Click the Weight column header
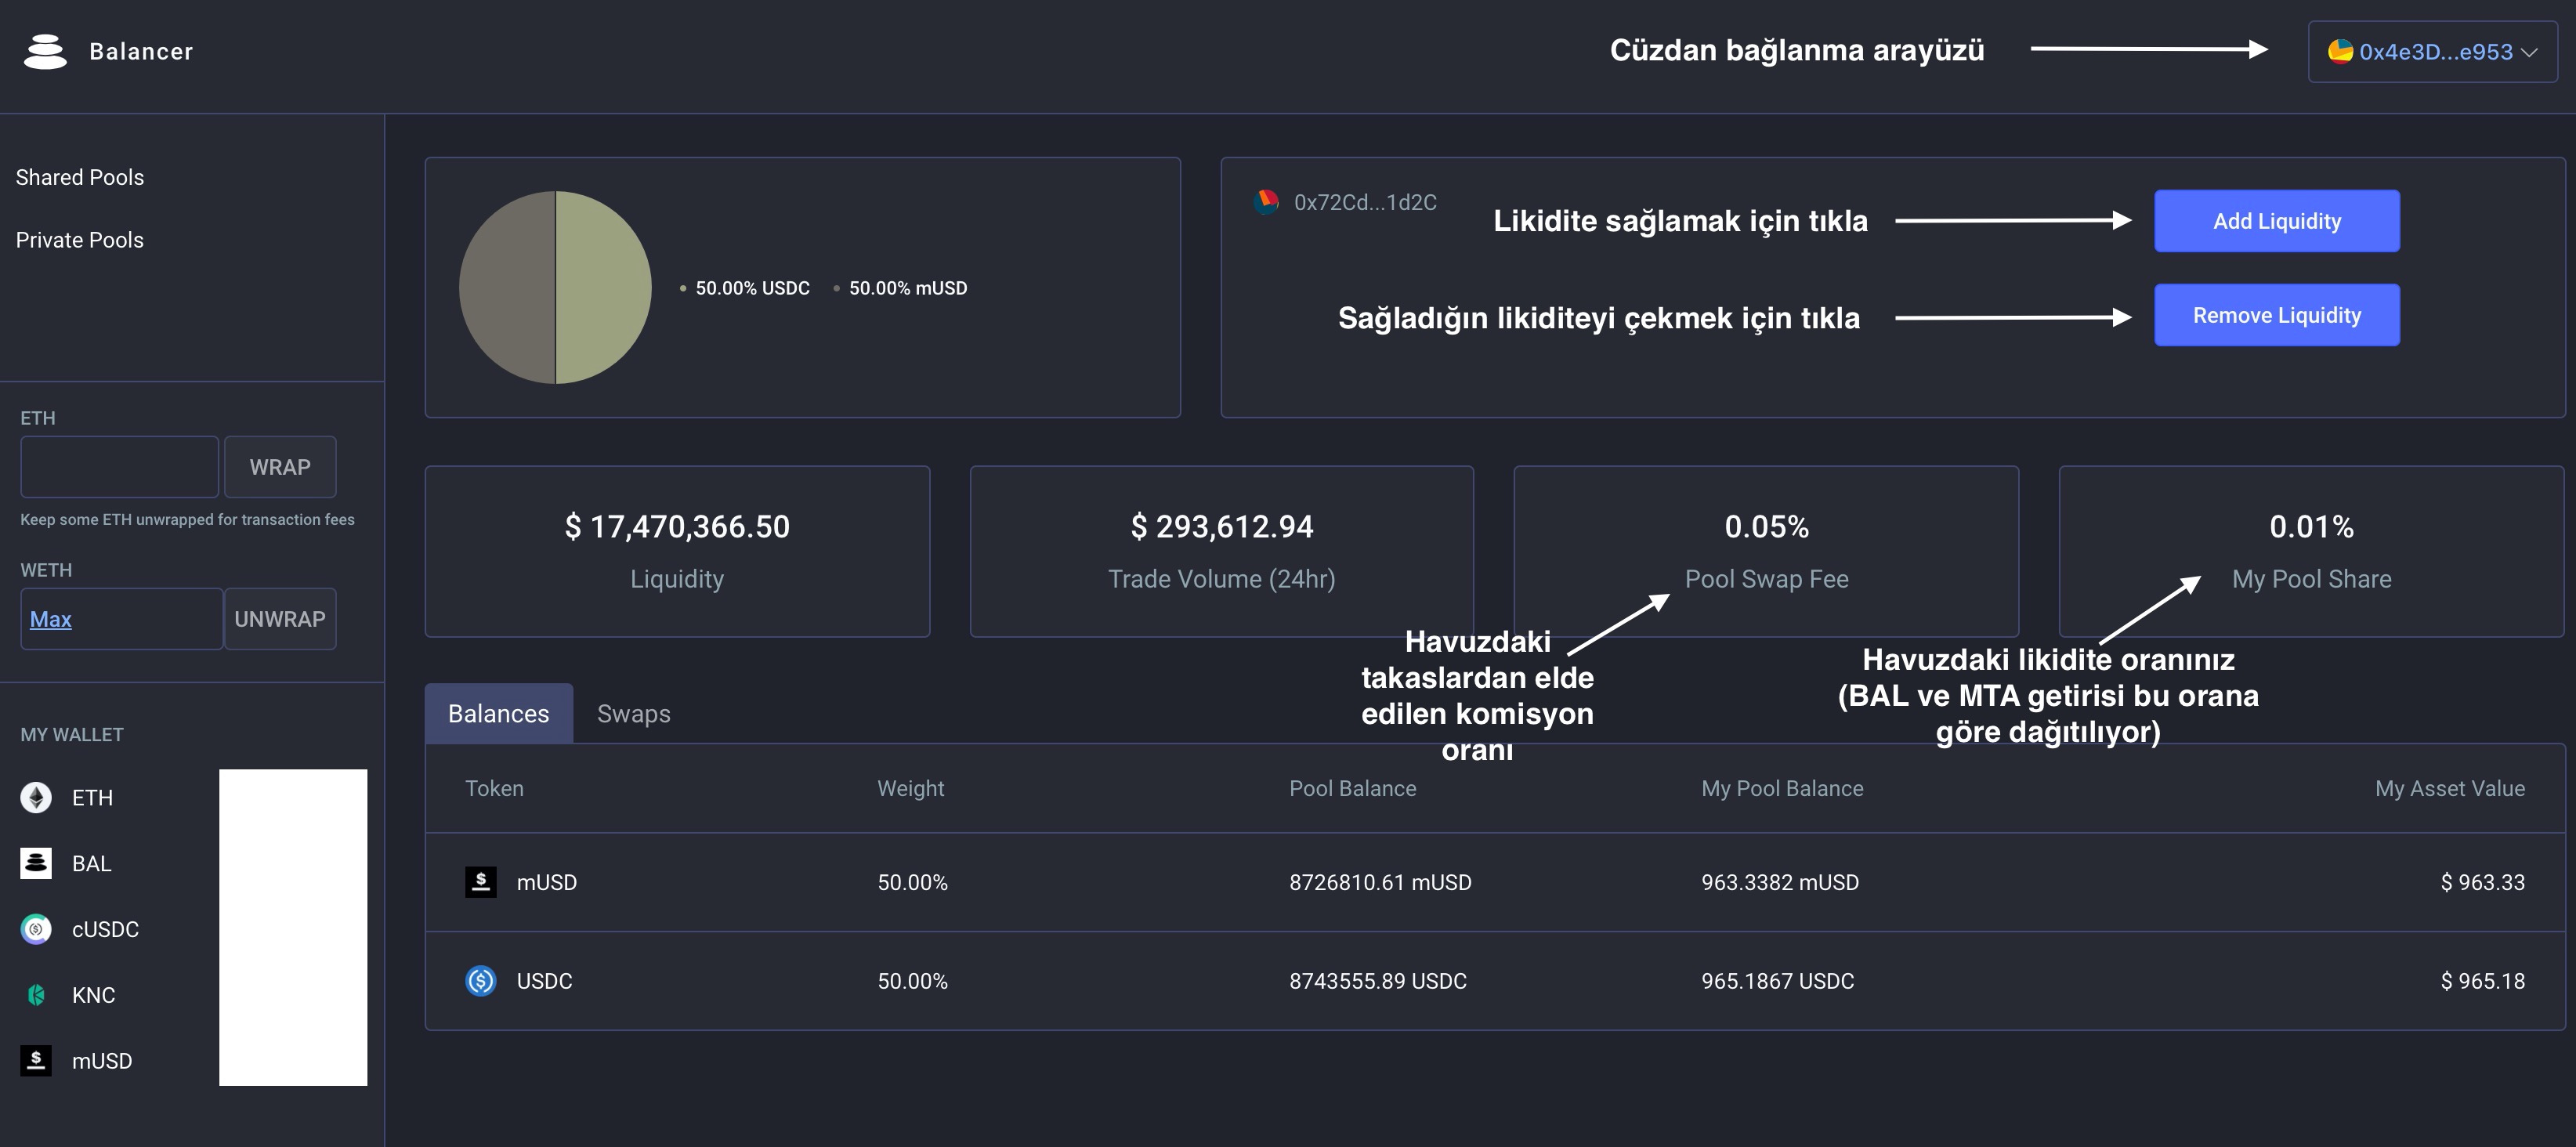The width and height of the screenshot is (2576, 1147). point(911,788)
